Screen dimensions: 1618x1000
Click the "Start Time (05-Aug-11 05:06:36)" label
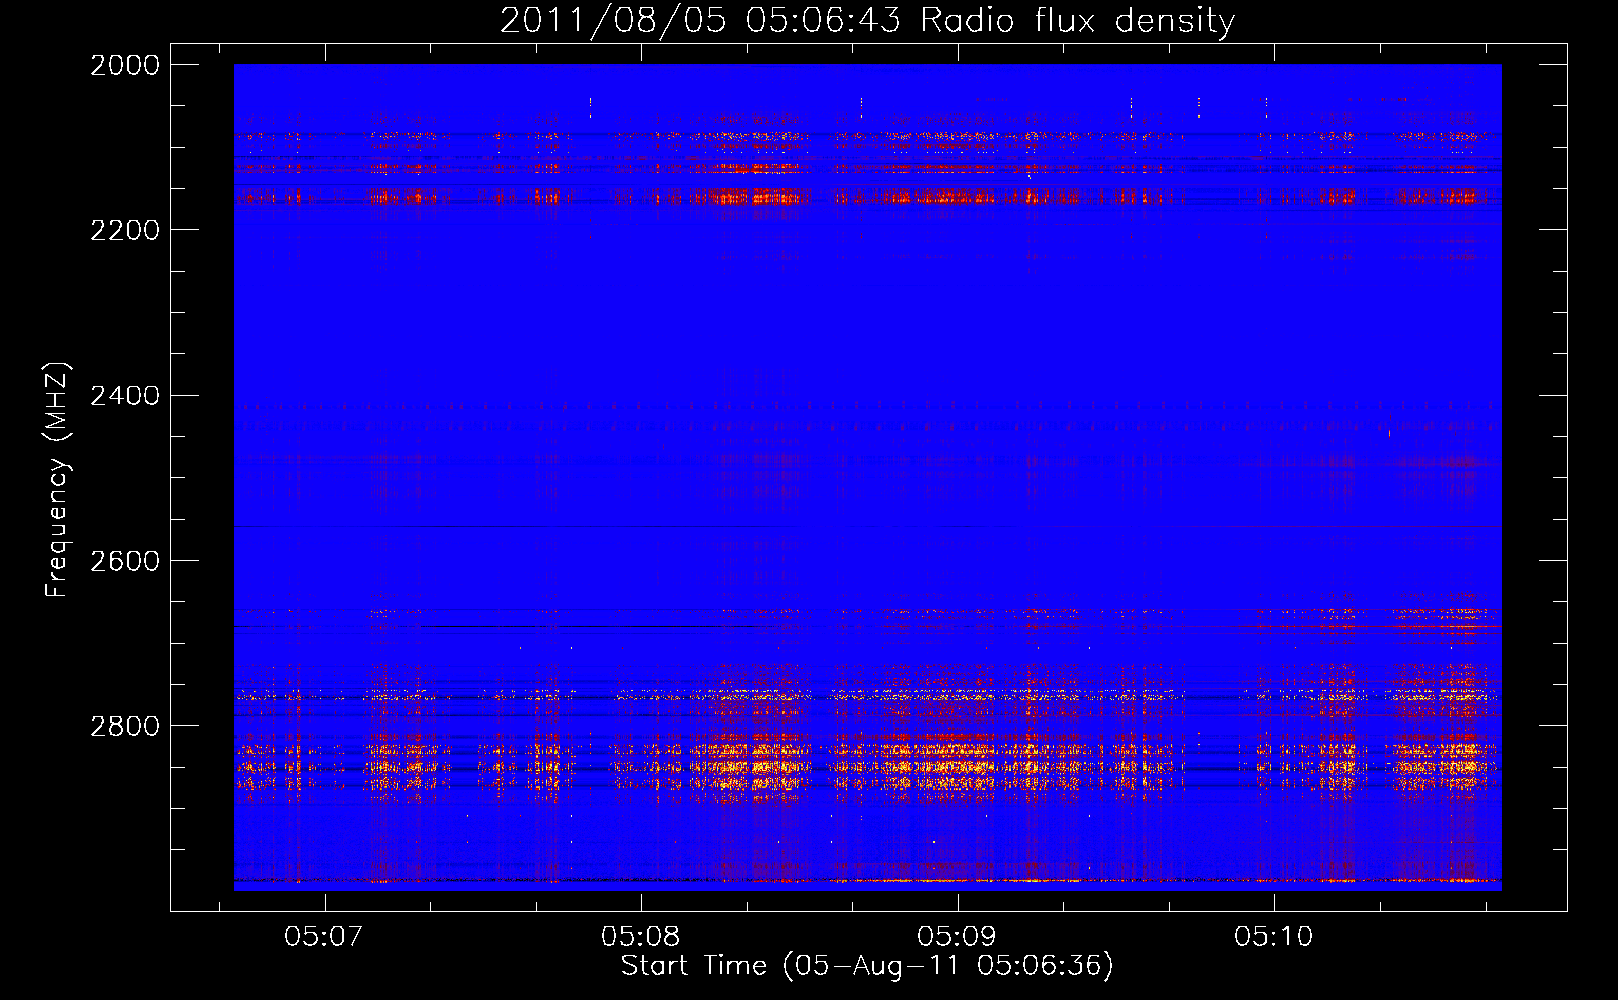tap(867, 966)
